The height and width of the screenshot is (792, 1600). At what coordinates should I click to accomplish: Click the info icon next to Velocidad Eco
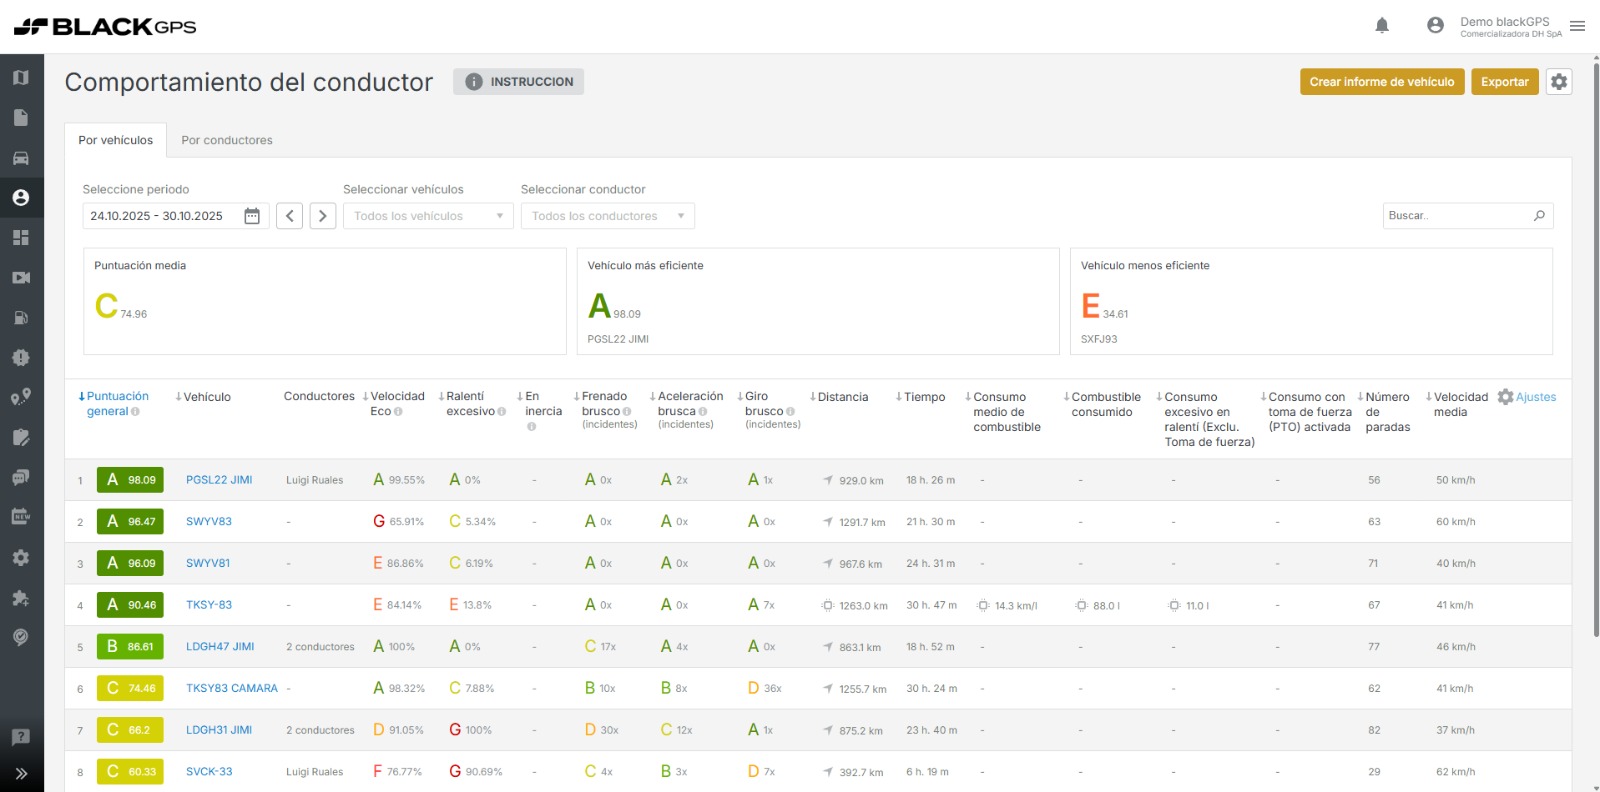pyautogui.click(x=398, y=412)
